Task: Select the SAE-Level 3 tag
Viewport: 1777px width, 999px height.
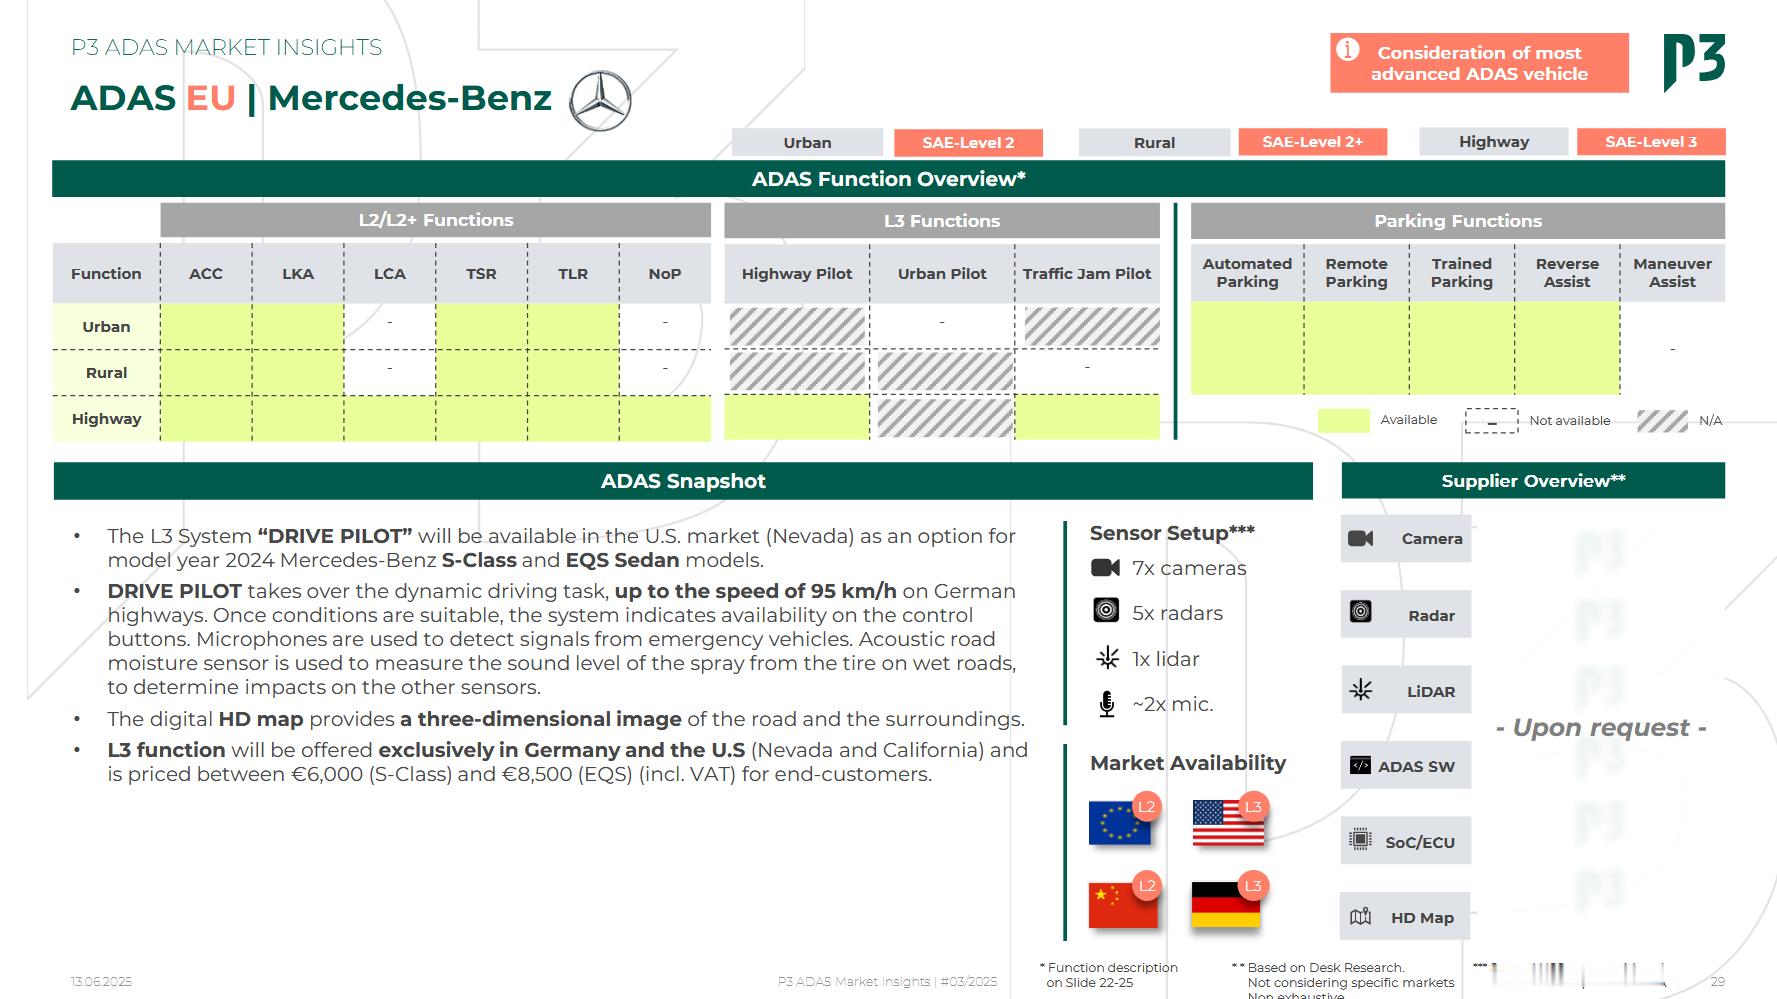Action: click(x=1651, y=142)
